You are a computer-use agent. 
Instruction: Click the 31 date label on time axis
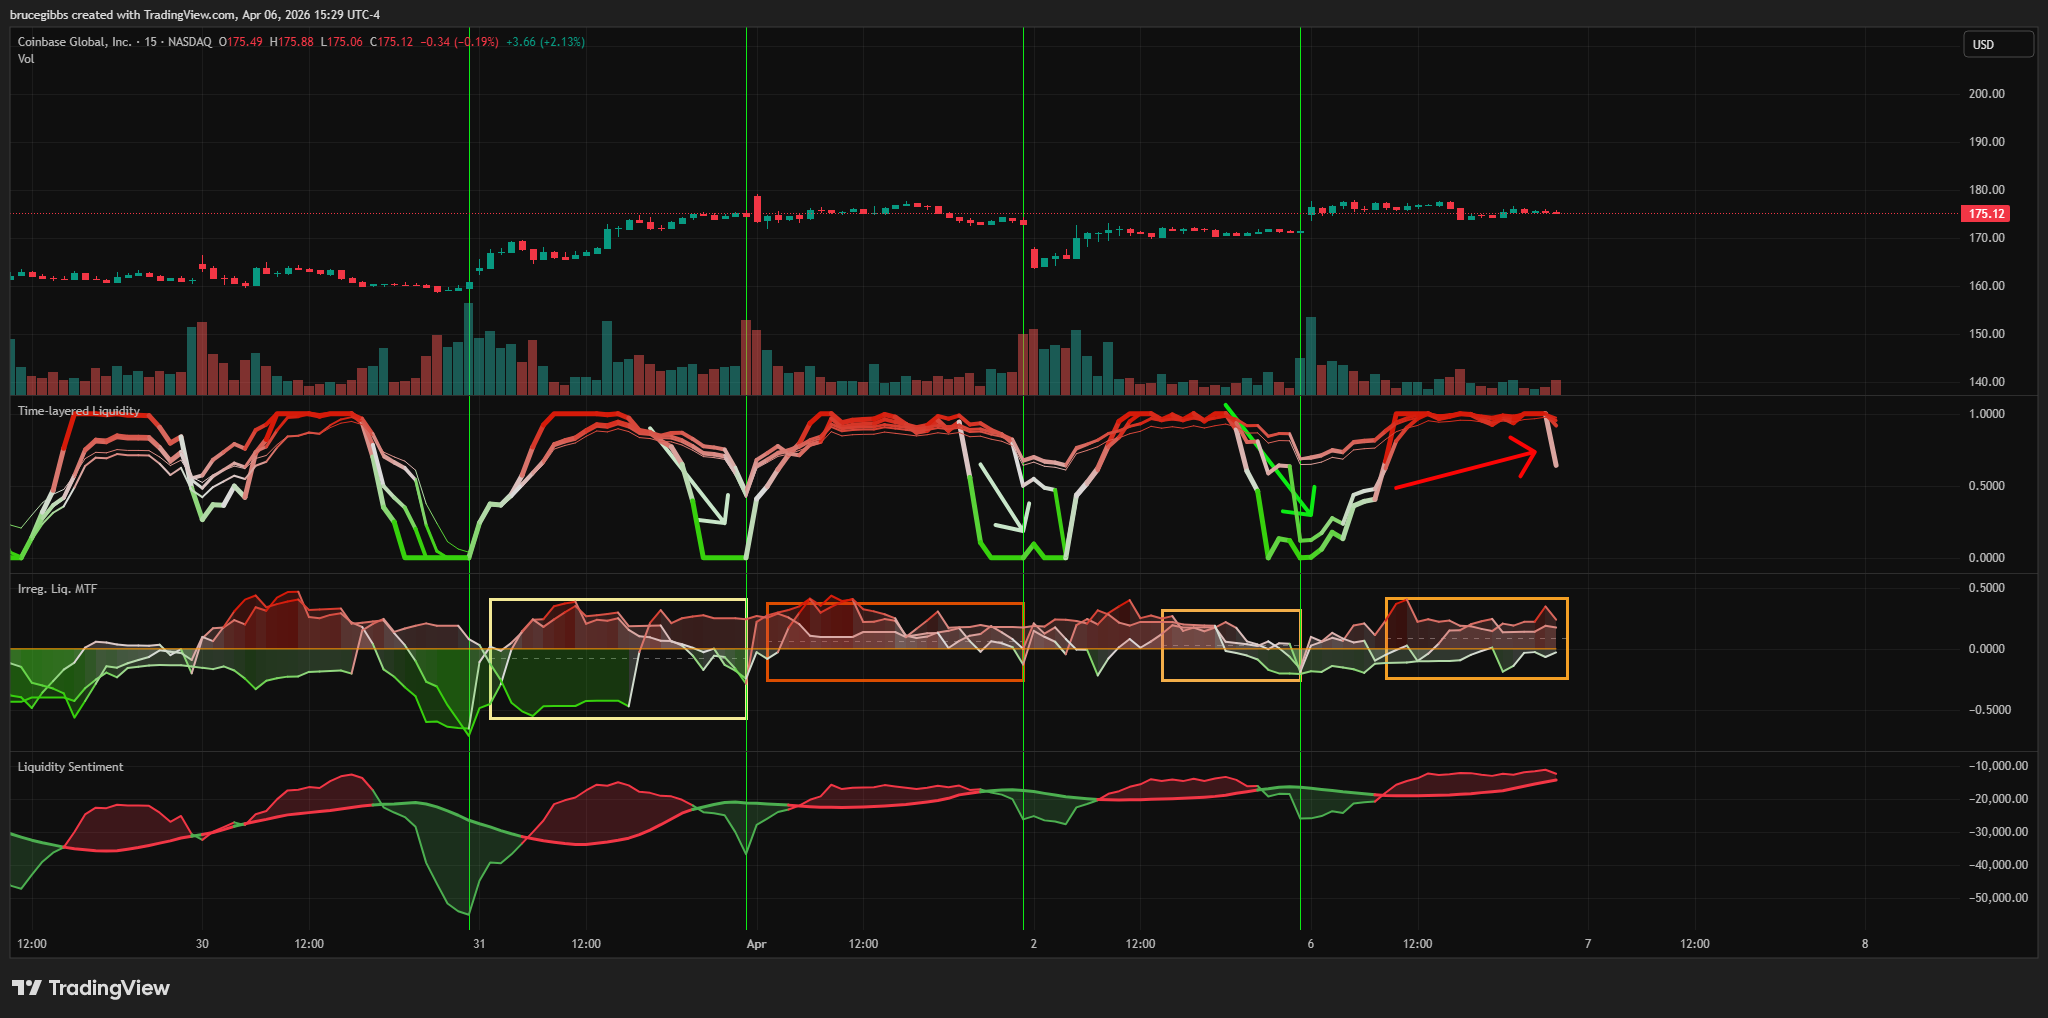[479, 944]
